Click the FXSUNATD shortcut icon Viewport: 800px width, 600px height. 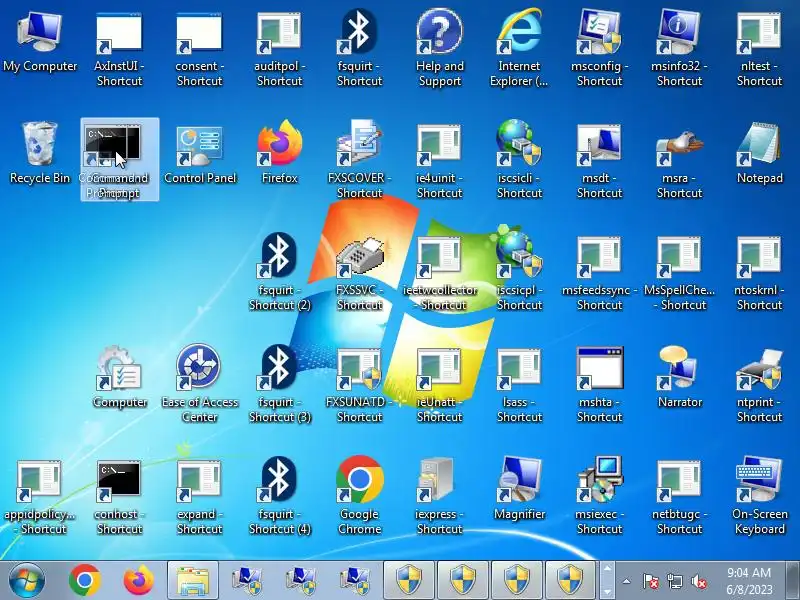pyautogui.click(x=360, y=385)
